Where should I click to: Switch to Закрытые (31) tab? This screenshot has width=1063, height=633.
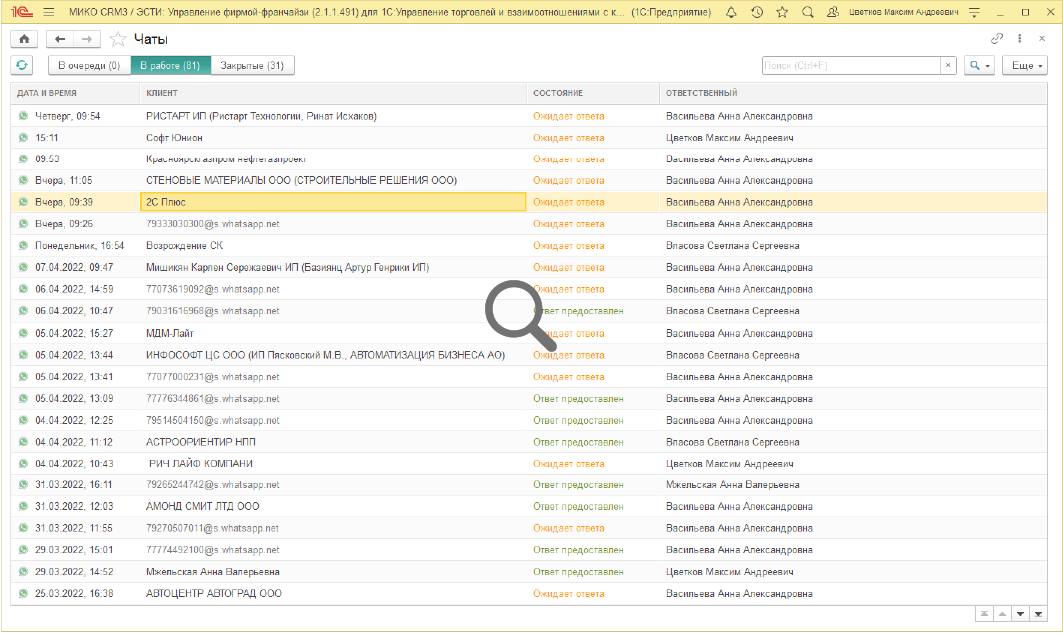(x=252, y=66)
